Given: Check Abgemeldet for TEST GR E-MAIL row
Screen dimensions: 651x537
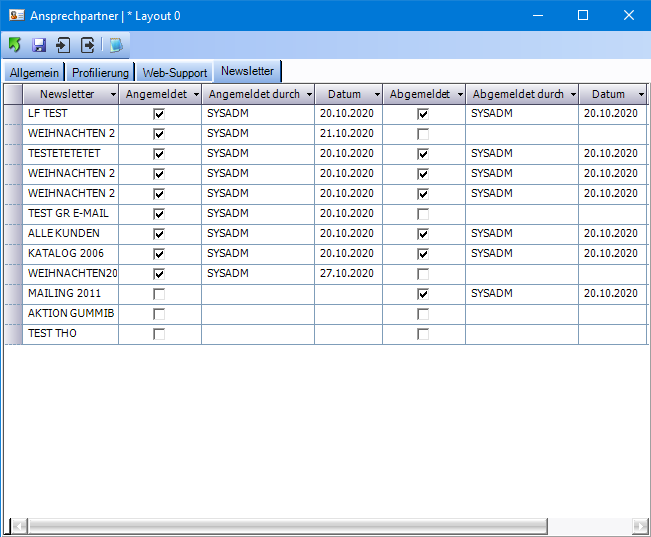Looking at the screenshot, I should click(423, 214).
